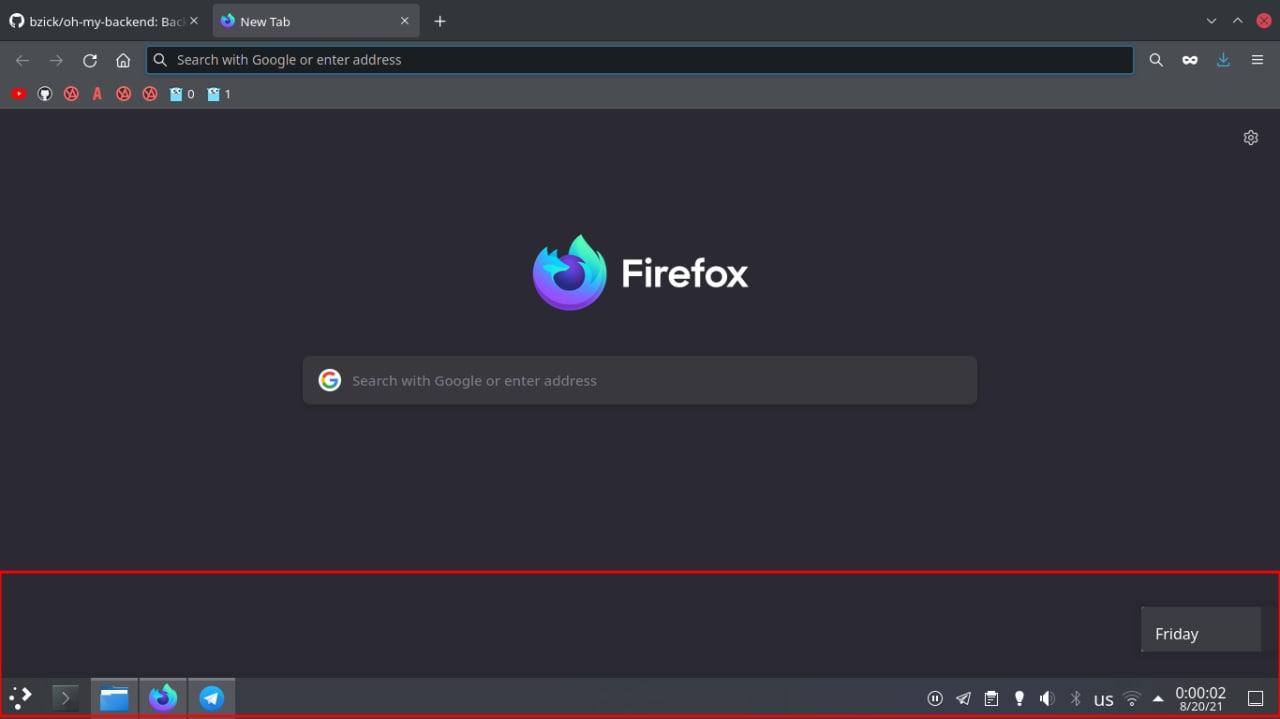Screen dimensions: 1280x719
Task: Expand hidden system tray icons
Action: 1158,699
